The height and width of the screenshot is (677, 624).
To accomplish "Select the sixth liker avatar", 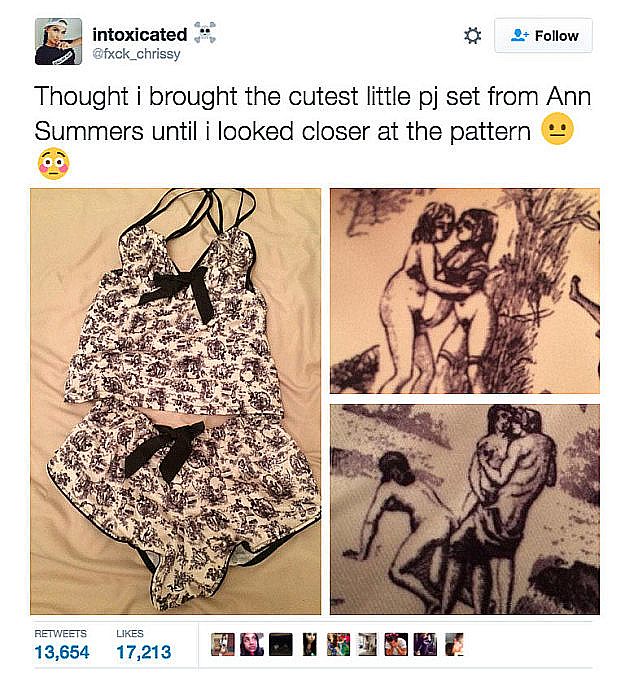I will click(368, 645).
